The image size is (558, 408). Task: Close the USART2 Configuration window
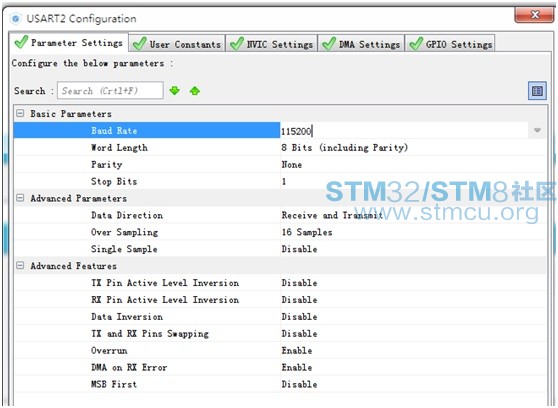533,15
